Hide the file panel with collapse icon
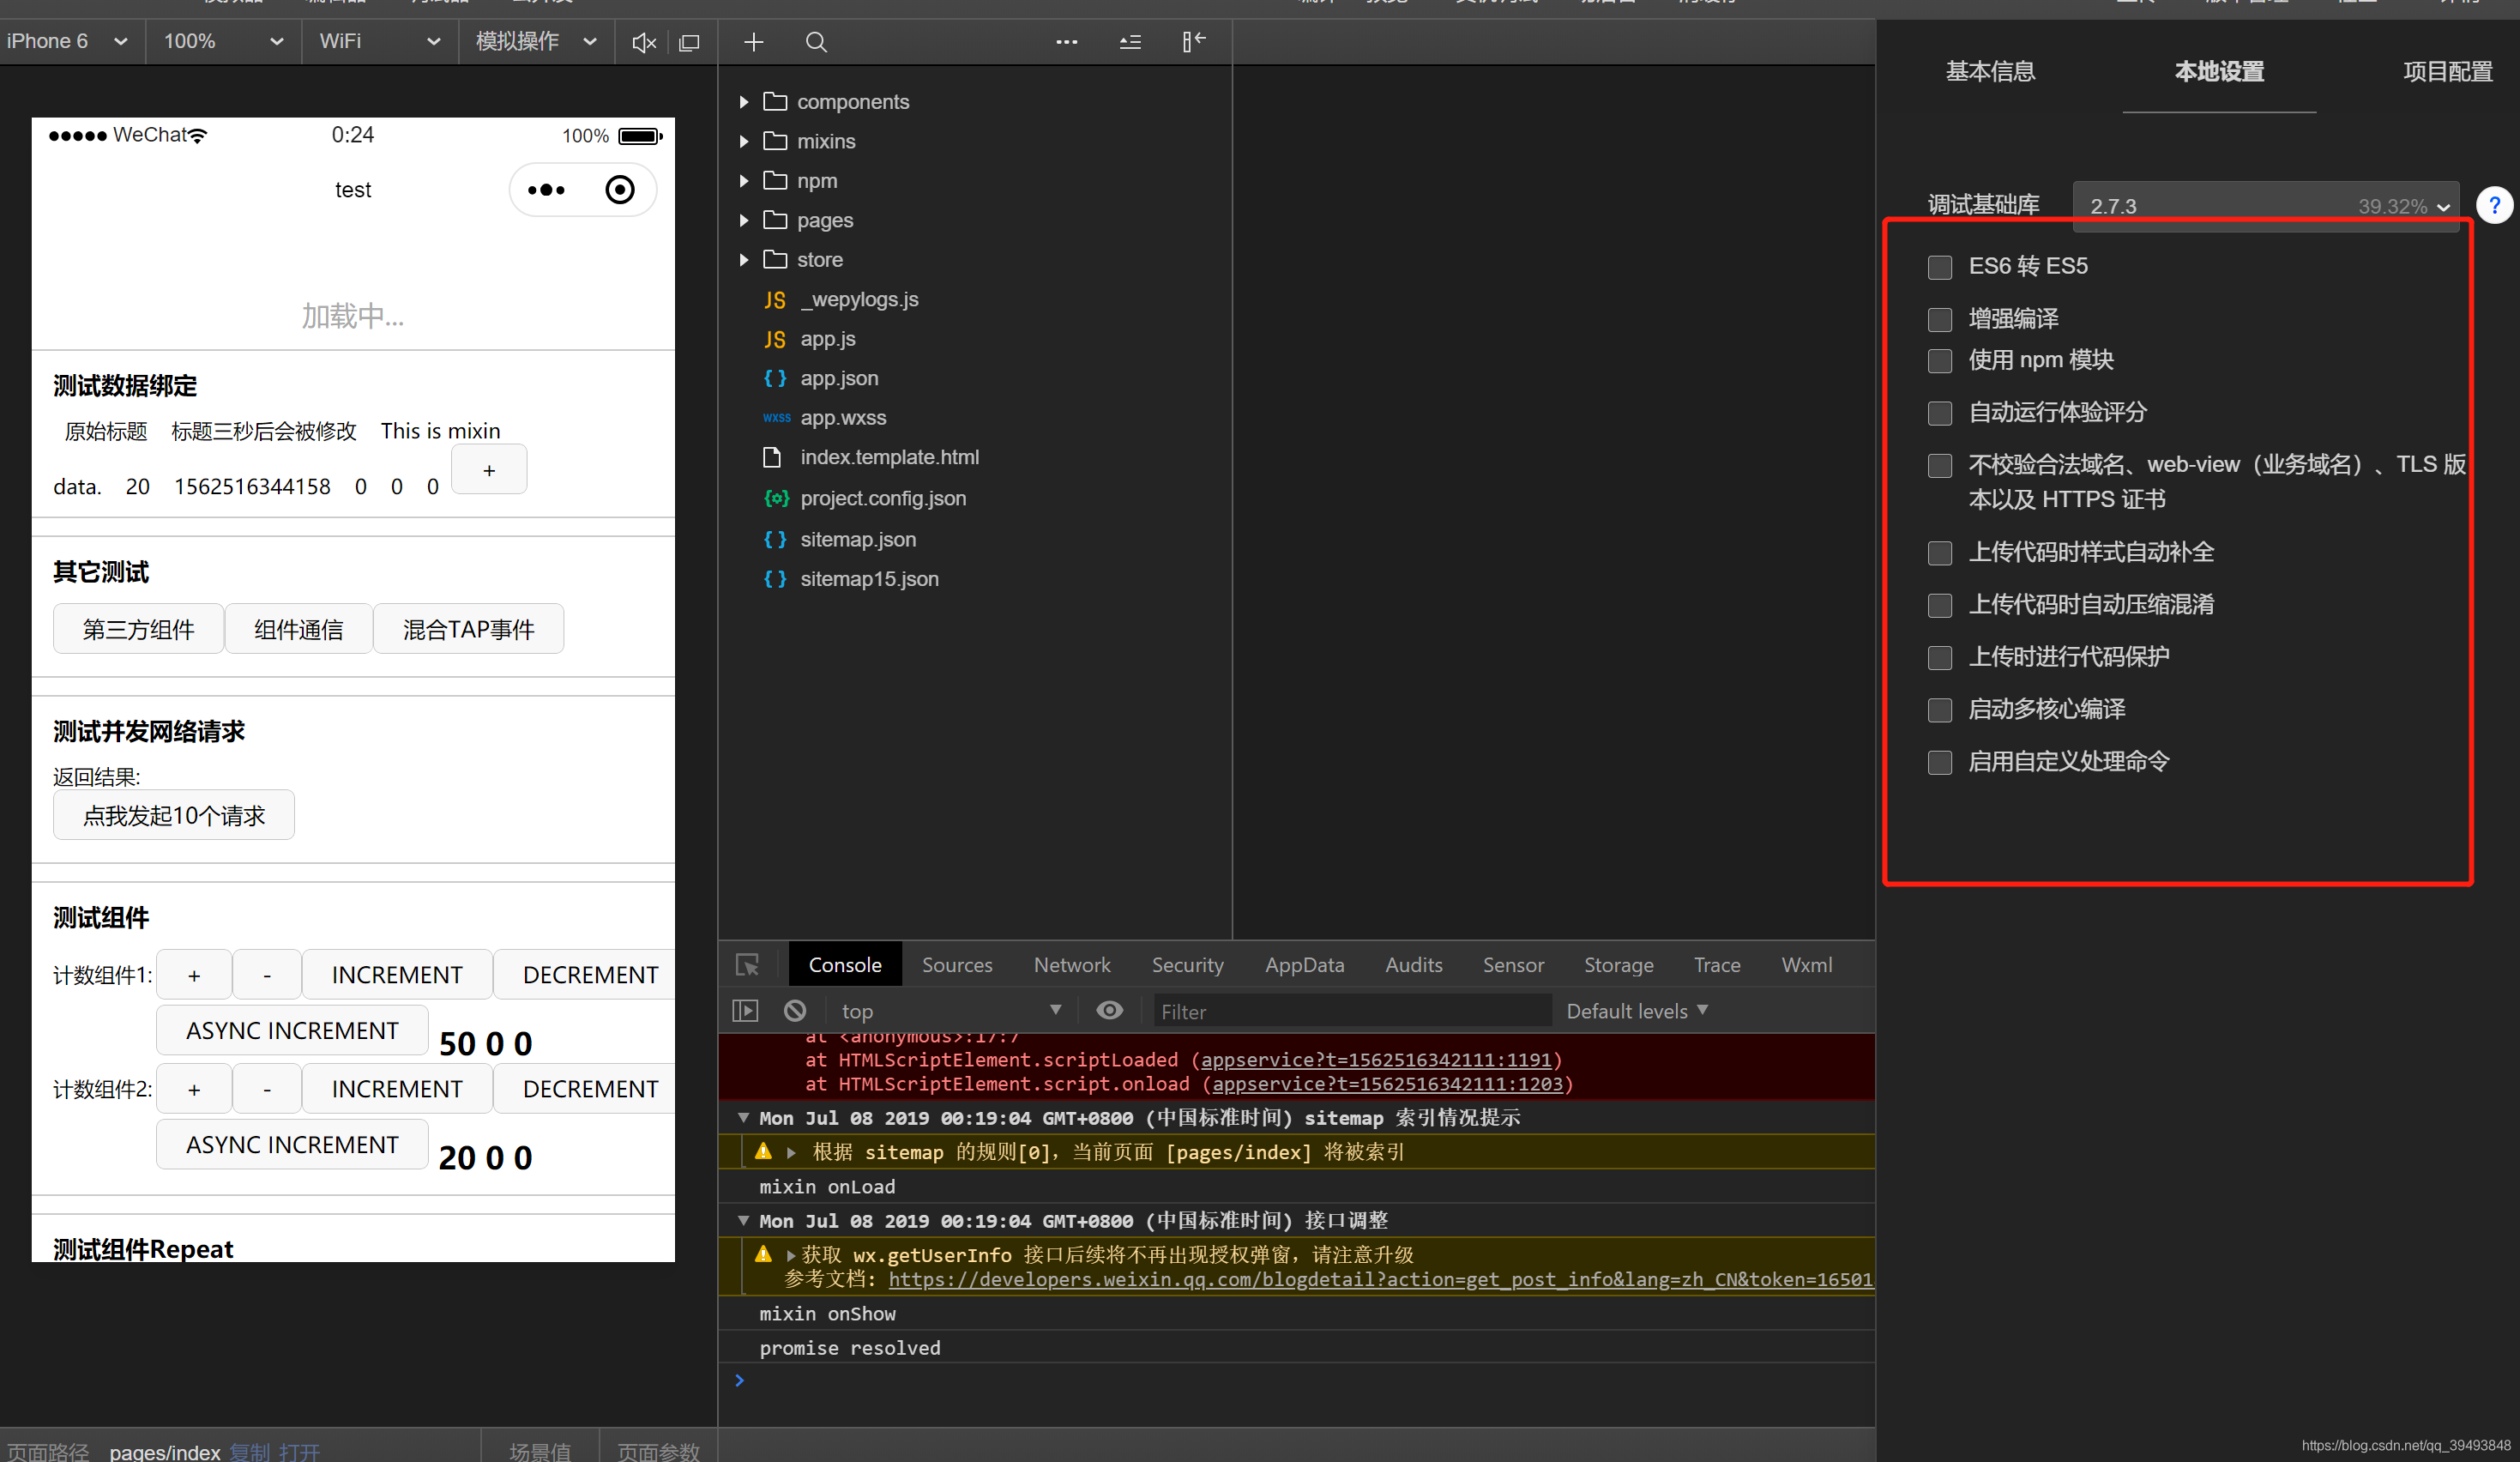 (1193, 41)
